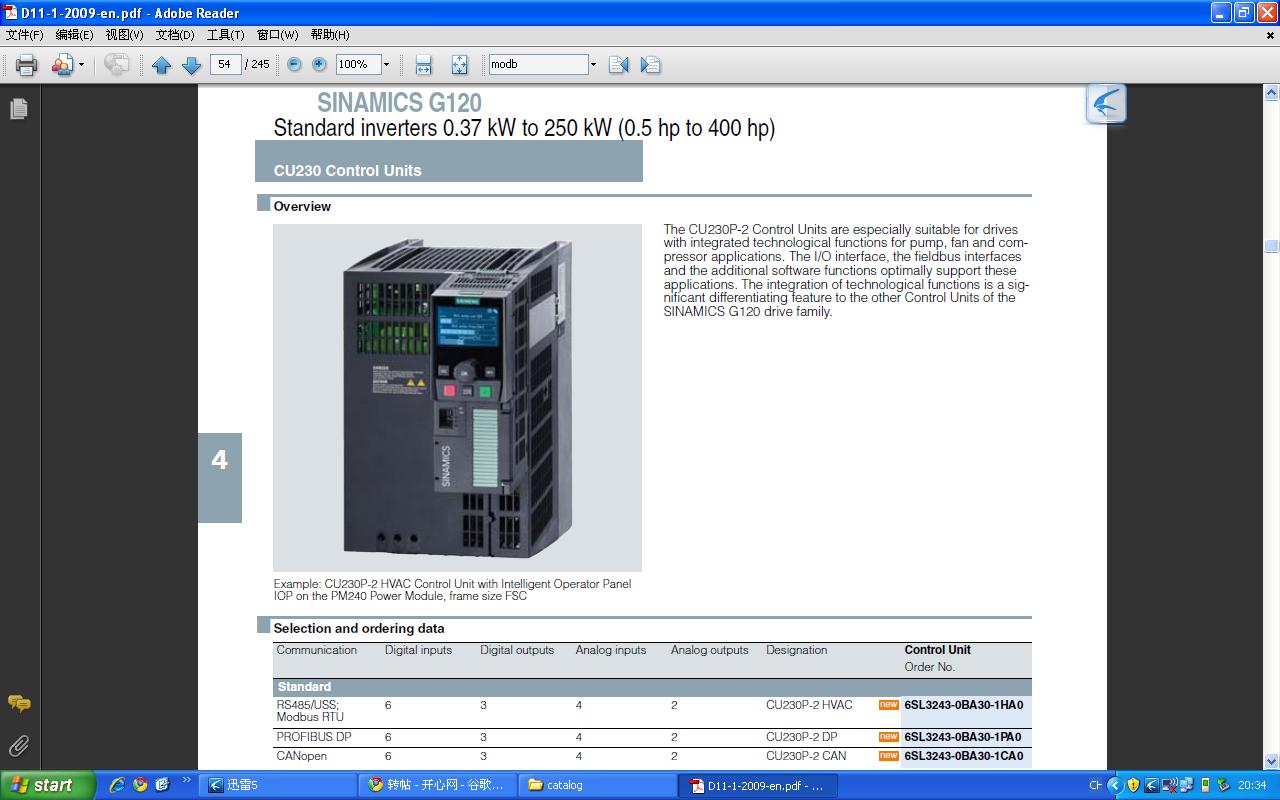Zoom out with the minus icon
This screenshot has width=1280, height=800.
[294, 64]
